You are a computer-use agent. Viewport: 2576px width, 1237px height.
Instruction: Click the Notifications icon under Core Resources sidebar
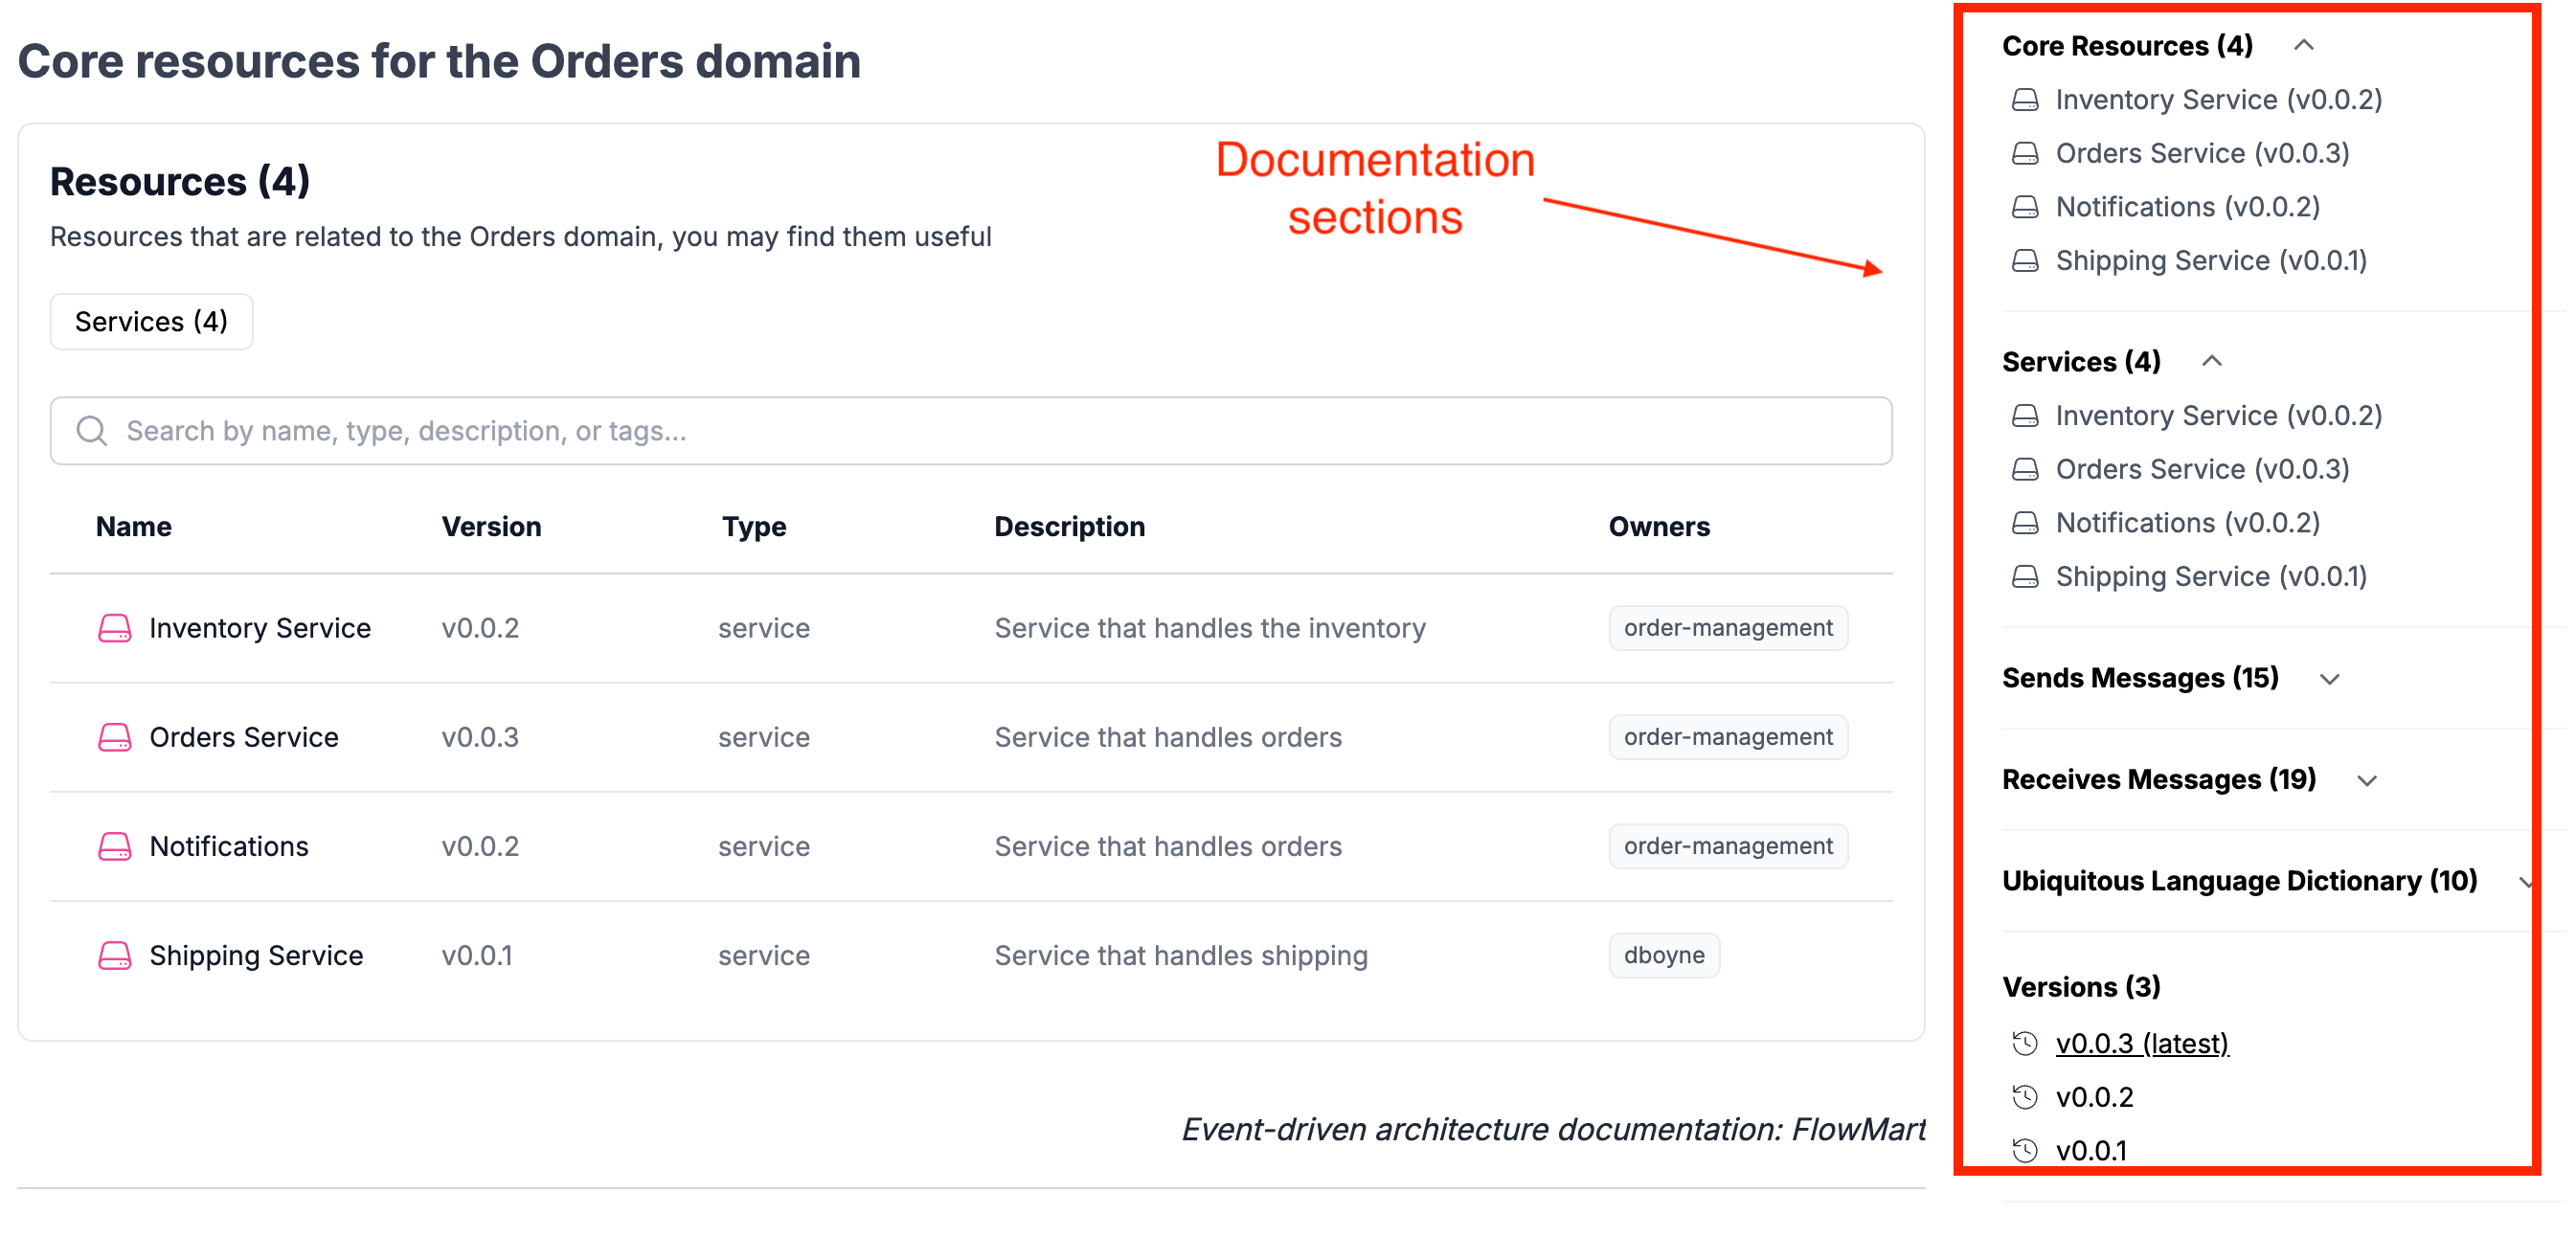[2024, 206]
